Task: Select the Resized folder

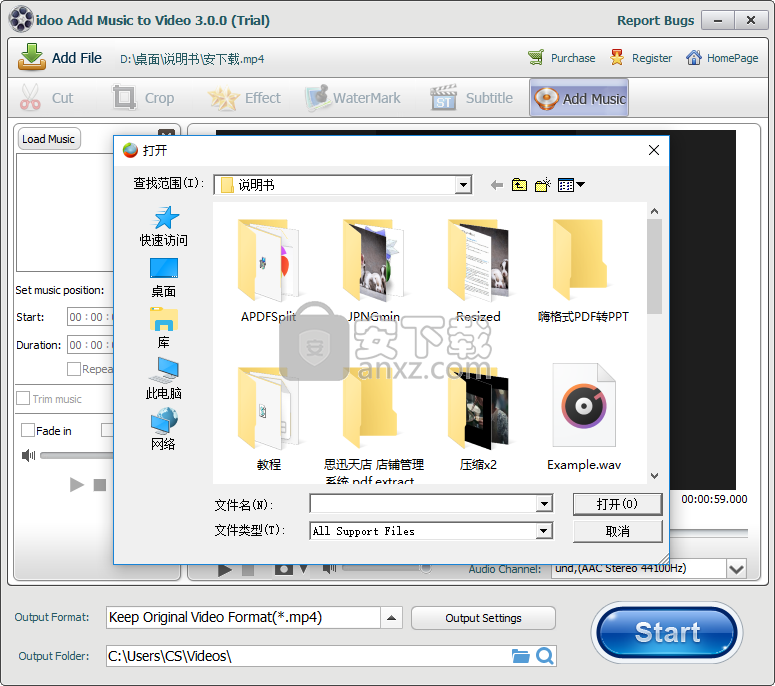Action: coord(478,270)
